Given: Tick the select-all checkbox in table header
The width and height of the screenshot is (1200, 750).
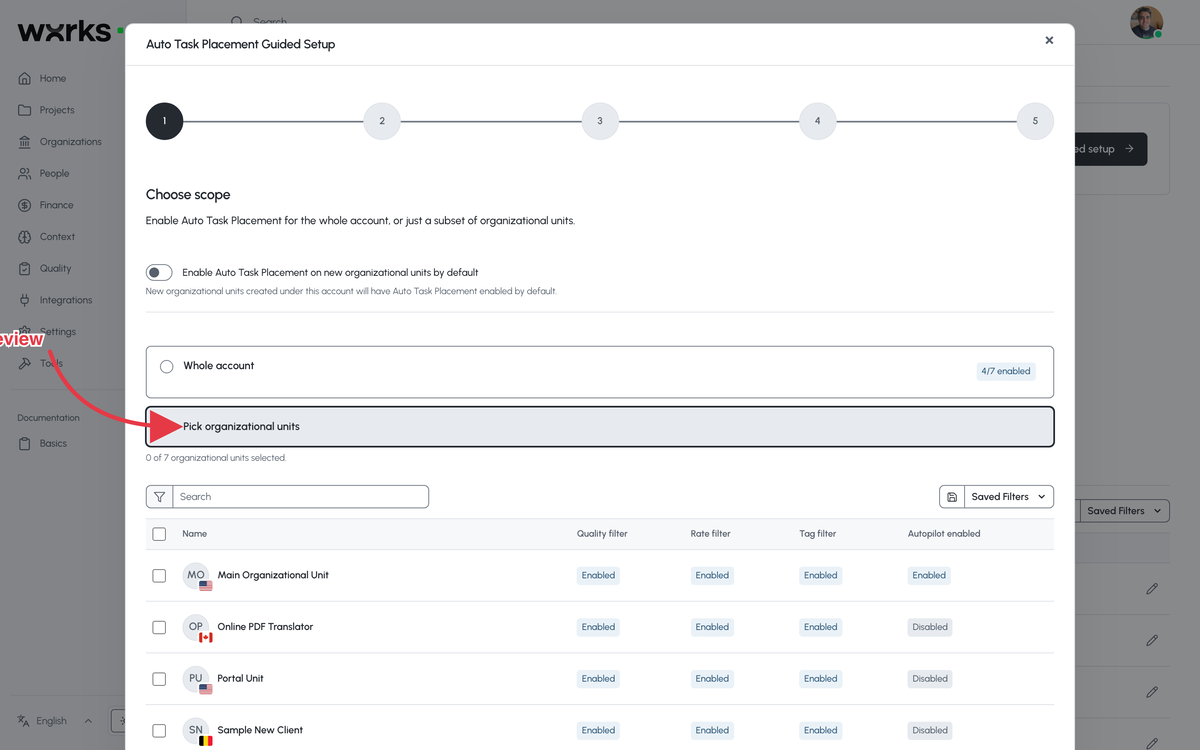Looking at the screenshot, I should pos(159,534).
